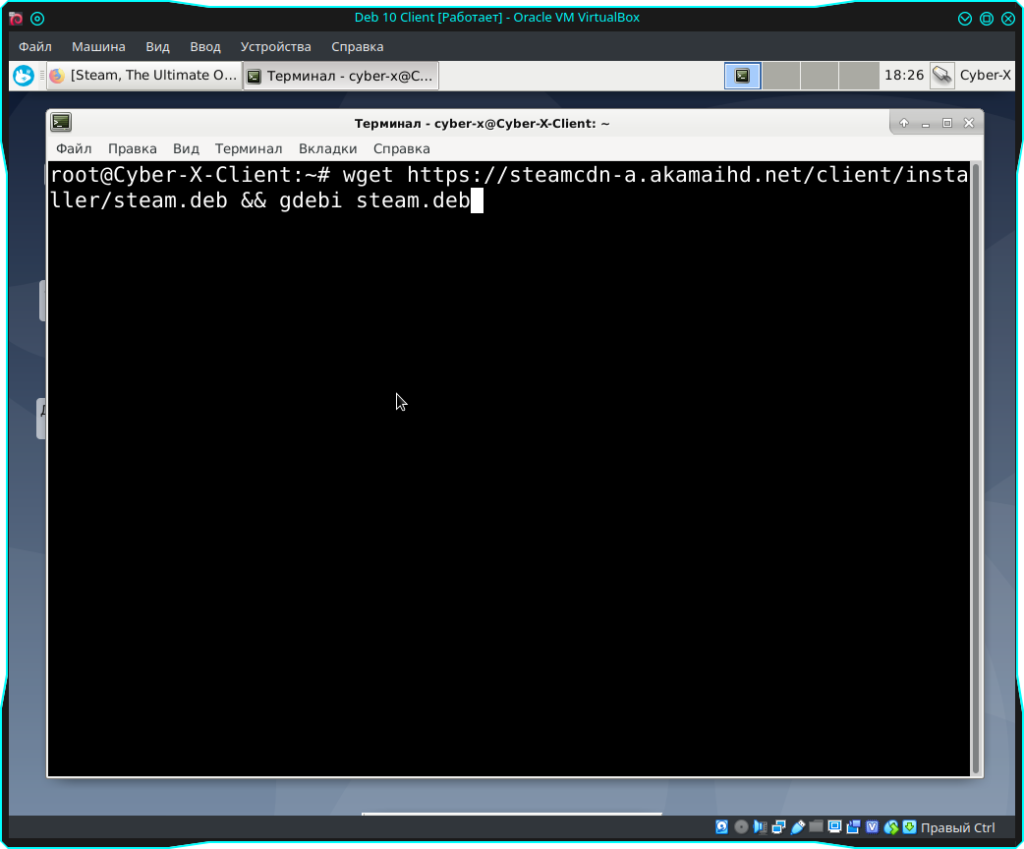Open VirtualBox Машина menu

(99, 47)
